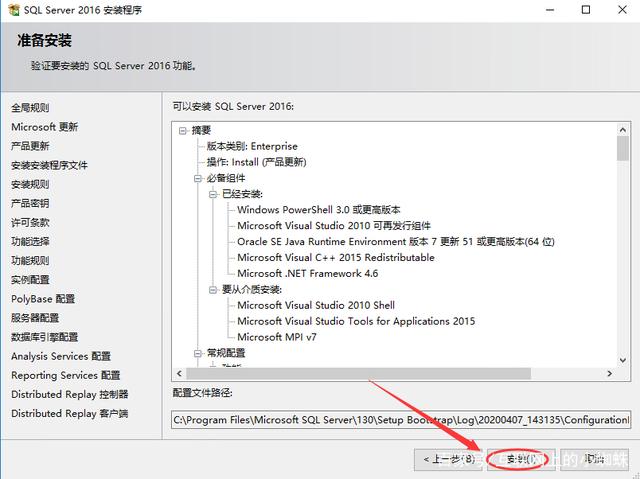Select Windows PowerShell 3.0 或更高版本 row
640x479 pixels.
pos(319,210)
